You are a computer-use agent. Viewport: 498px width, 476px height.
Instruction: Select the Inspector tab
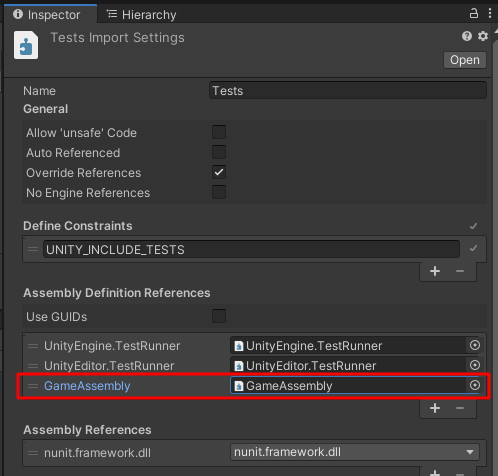pyautogui.click(x=47, y=15)
